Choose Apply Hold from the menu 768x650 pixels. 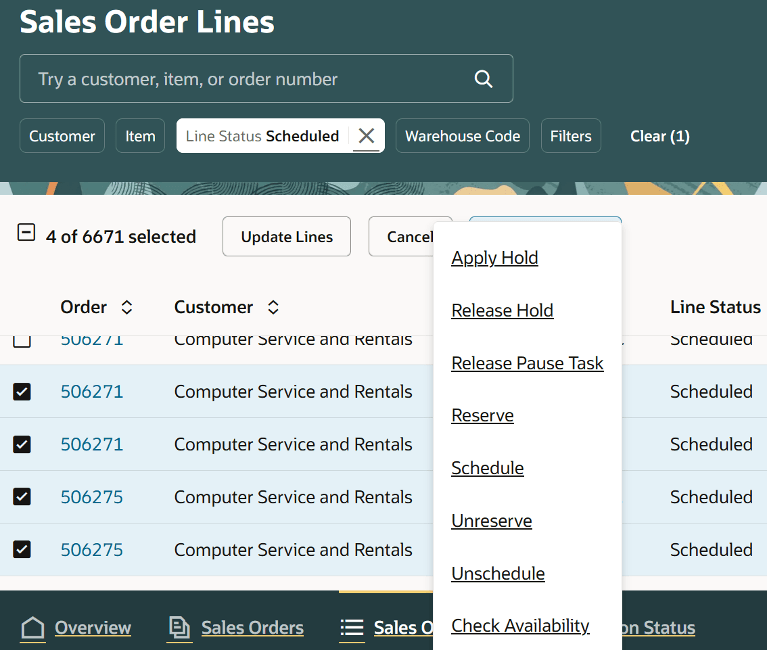[x=495, y=258]
